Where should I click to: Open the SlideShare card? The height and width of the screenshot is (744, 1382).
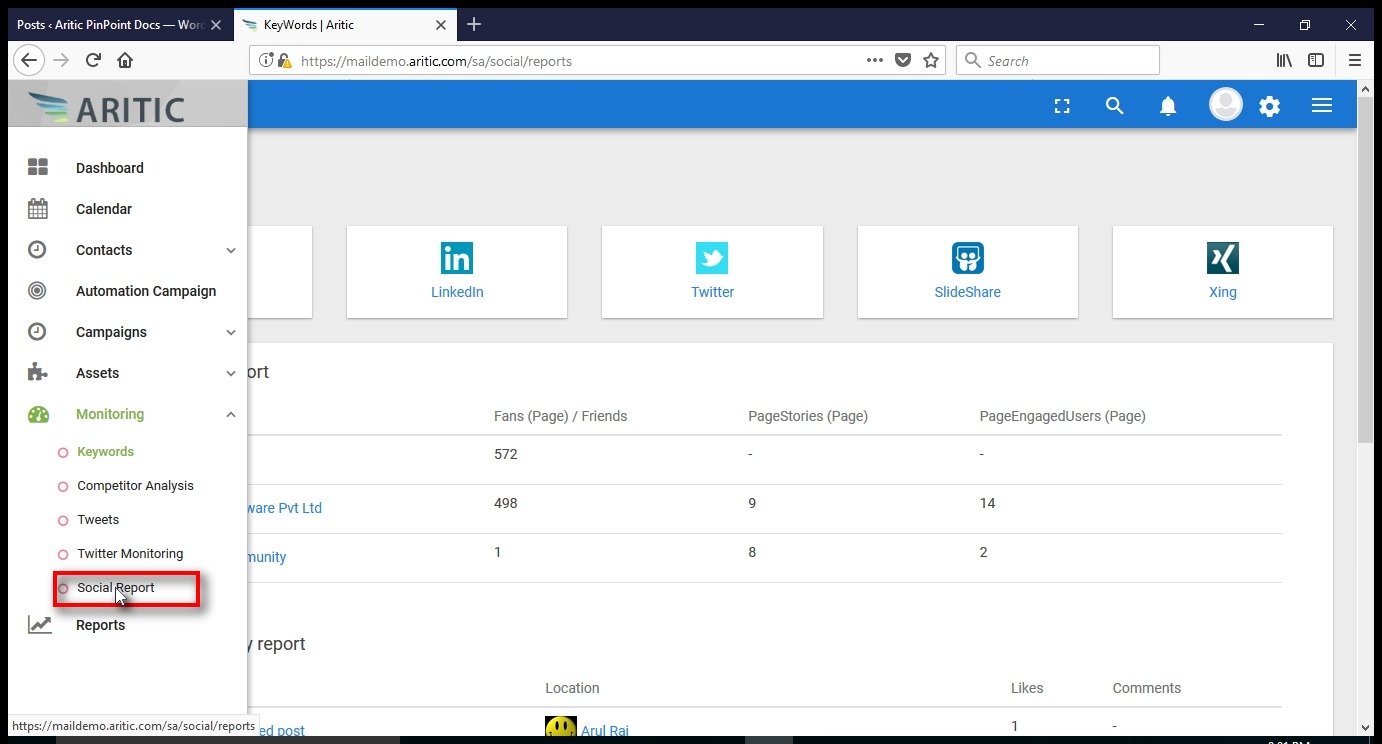tap(968, 272)
